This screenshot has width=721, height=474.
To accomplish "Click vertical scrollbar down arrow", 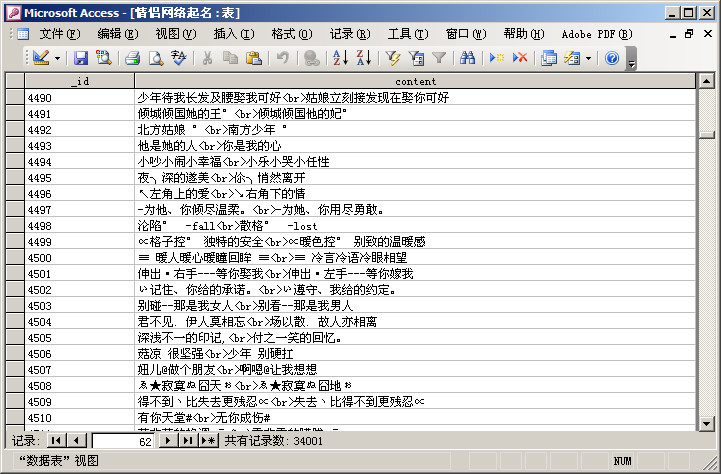I will 706,423.
